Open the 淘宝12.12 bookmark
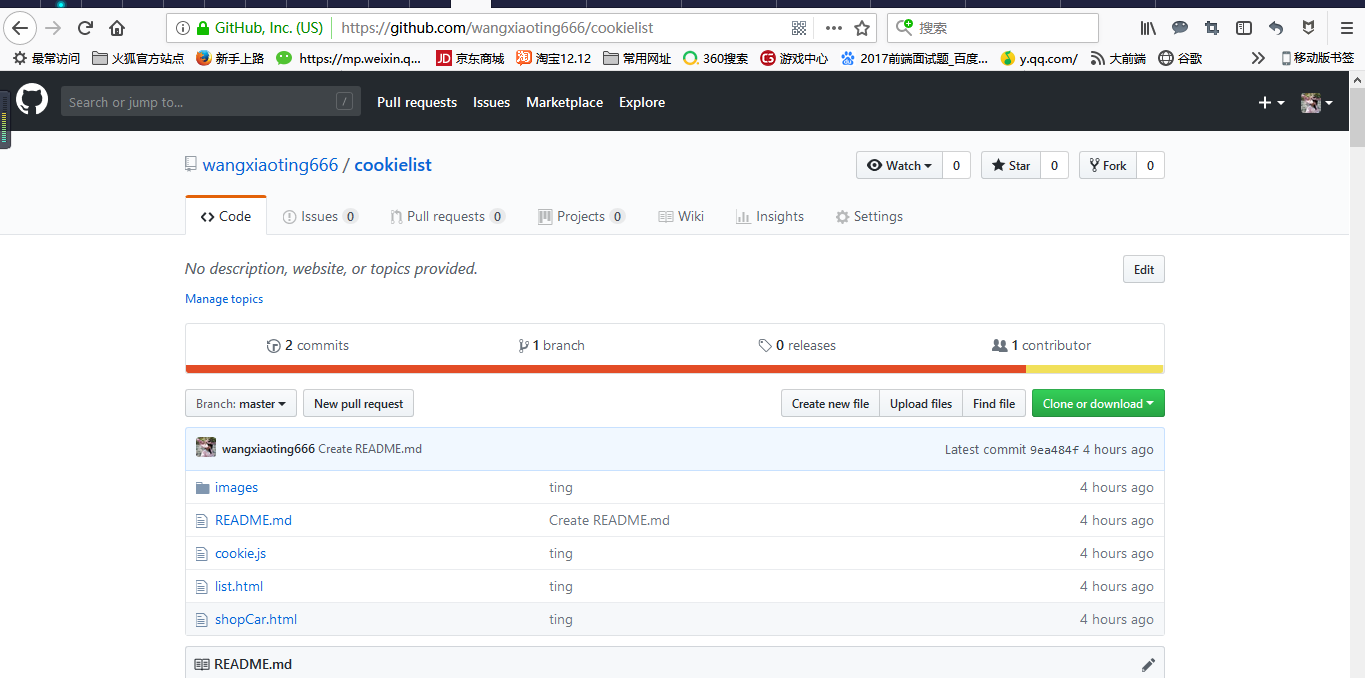1365x678 pixels. [x=554, y=58]
